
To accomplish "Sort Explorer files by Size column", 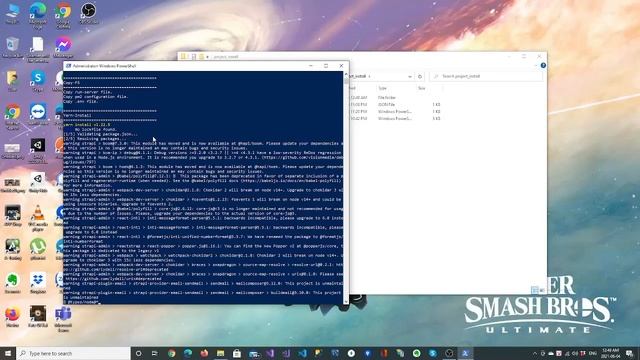I will coord(422,88).
